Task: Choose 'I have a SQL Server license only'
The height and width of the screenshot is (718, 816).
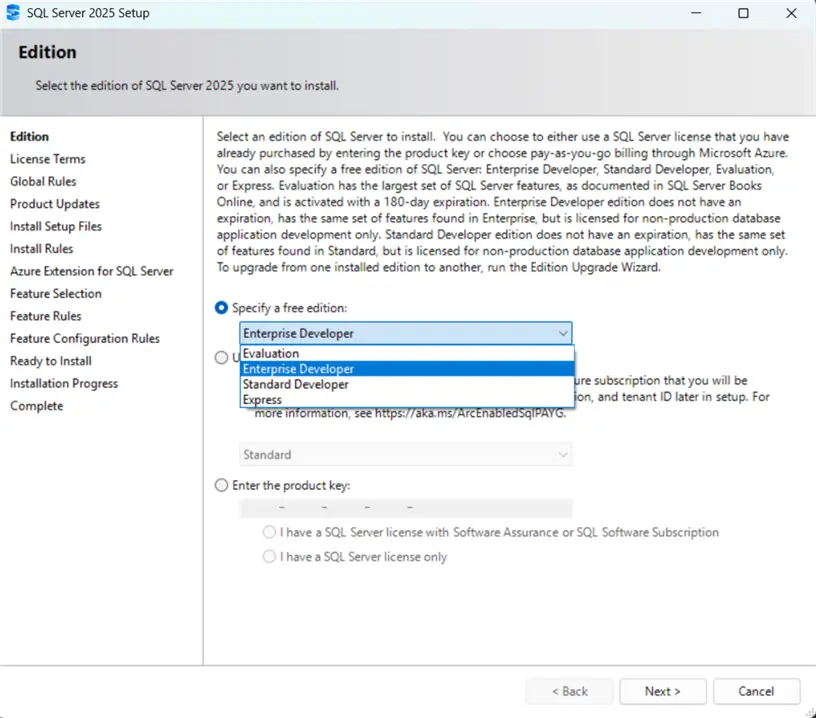Action: coord(269,557)
